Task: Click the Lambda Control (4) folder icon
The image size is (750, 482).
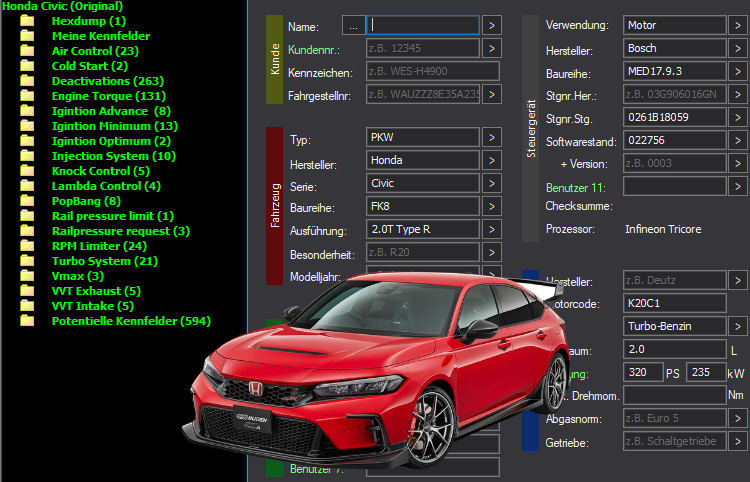Action: pyautogui.click(x=27, y=186)
